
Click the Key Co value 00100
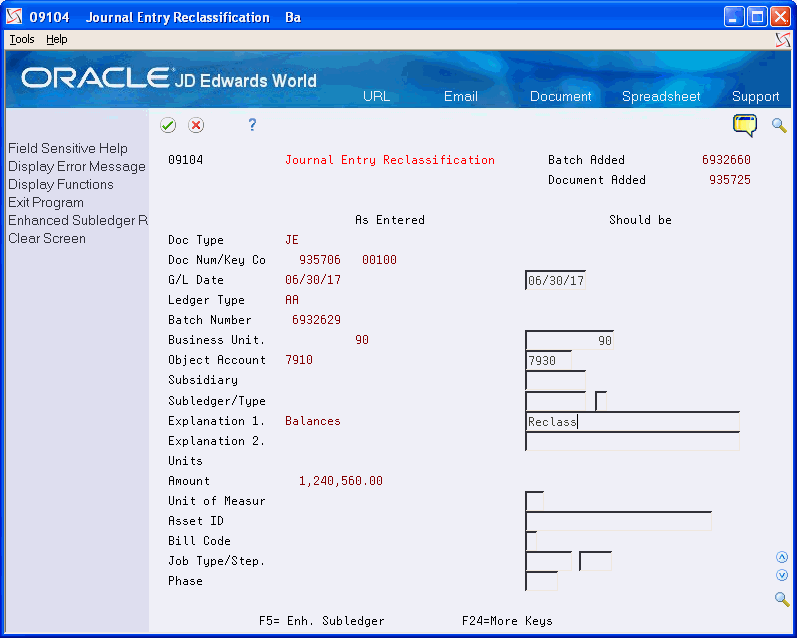379,260
